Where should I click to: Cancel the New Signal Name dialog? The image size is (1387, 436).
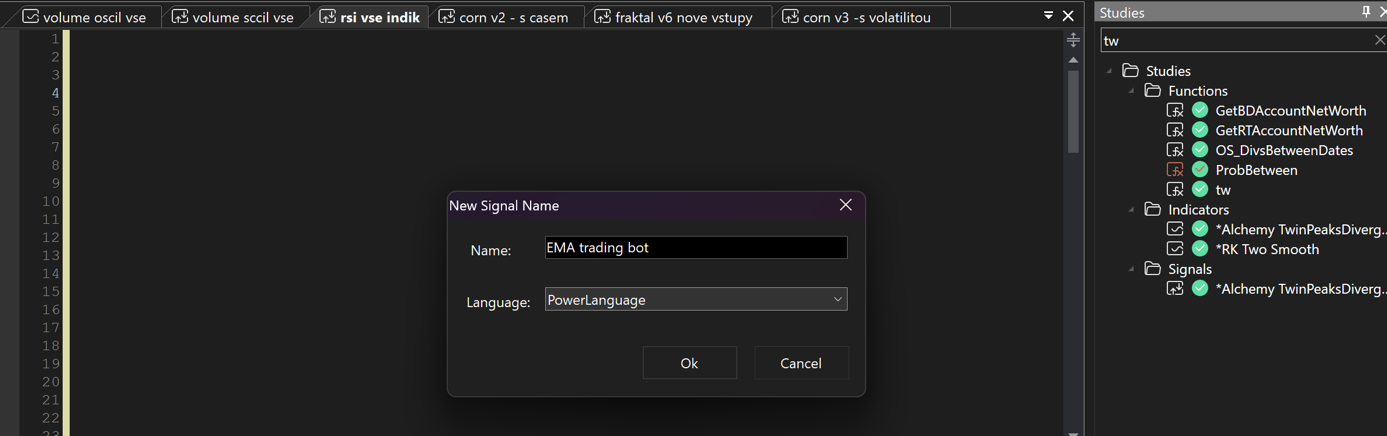click(x=801, y=363)
